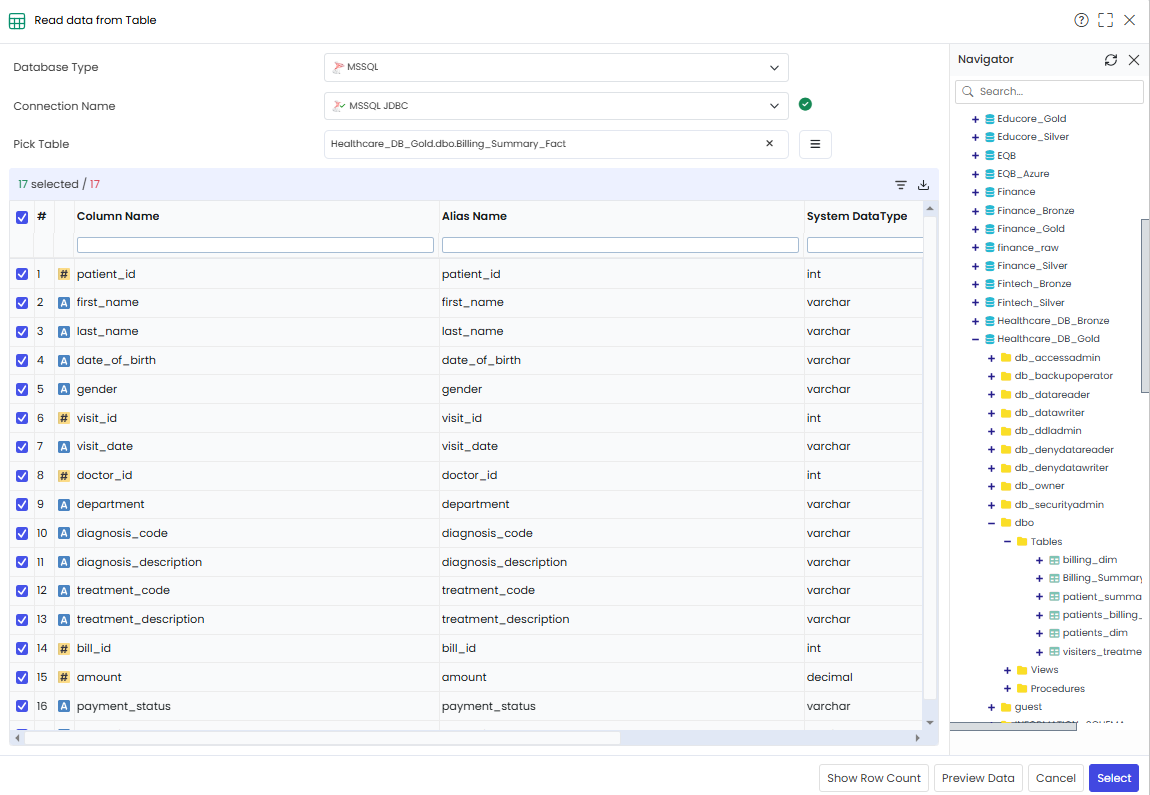Sort by the Column Name header
This screenshot has height=795, width=1150.
point(117,216)
